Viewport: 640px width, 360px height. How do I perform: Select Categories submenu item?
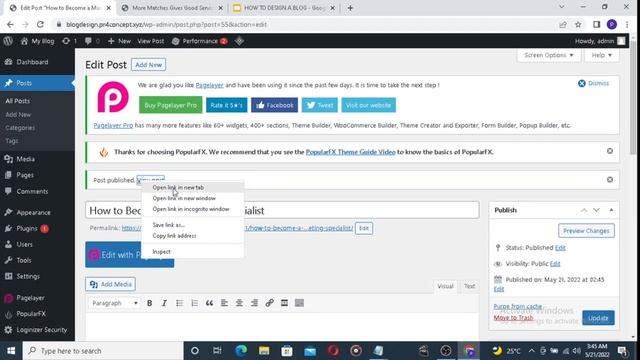20,128
